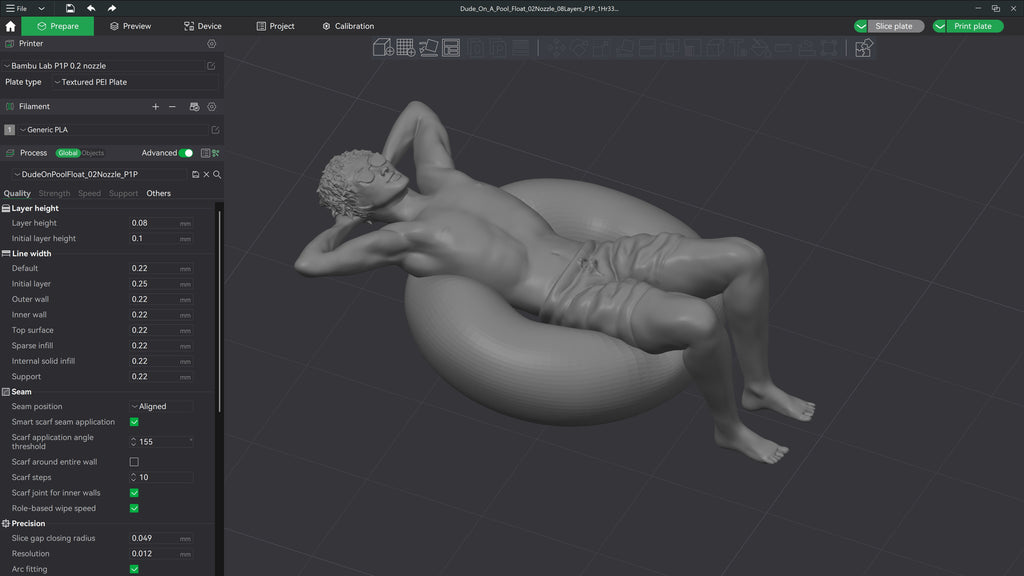The width and height of the screenshot is (1024, 576).
Task: Open the Plate type dropdown
Action: [x=135, y=82]
